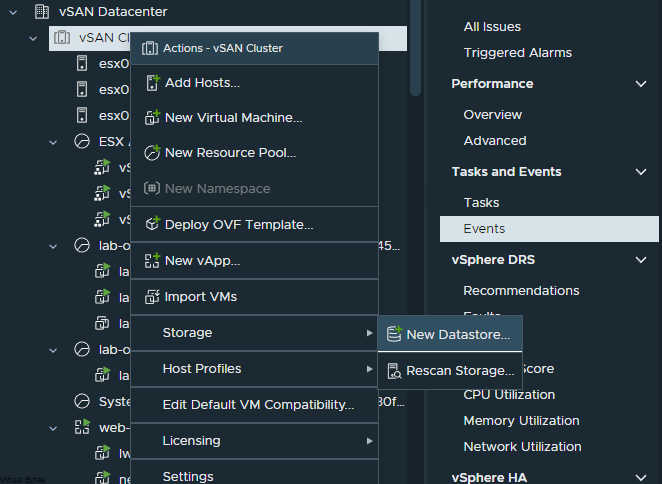Open Triggered Alarms in side navigation

click(518, 53)
